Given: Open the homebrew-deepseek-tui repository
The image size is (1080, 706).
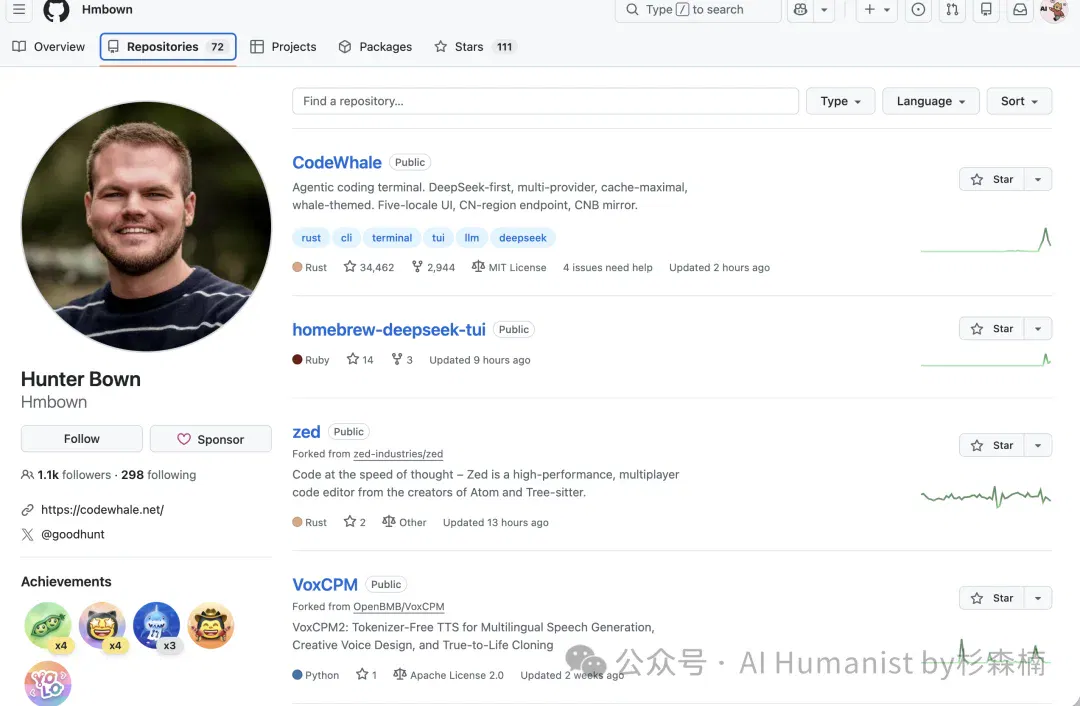Looking at the screenshot, I should point(389,330).
